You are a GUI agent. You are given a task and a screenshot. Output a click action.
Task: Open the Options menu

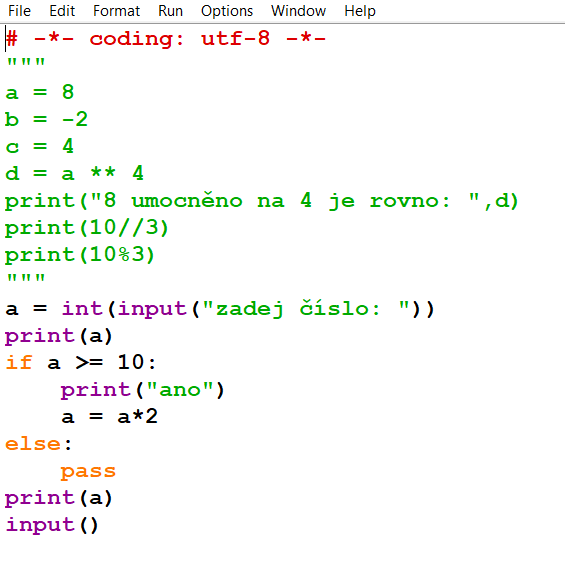227,11
